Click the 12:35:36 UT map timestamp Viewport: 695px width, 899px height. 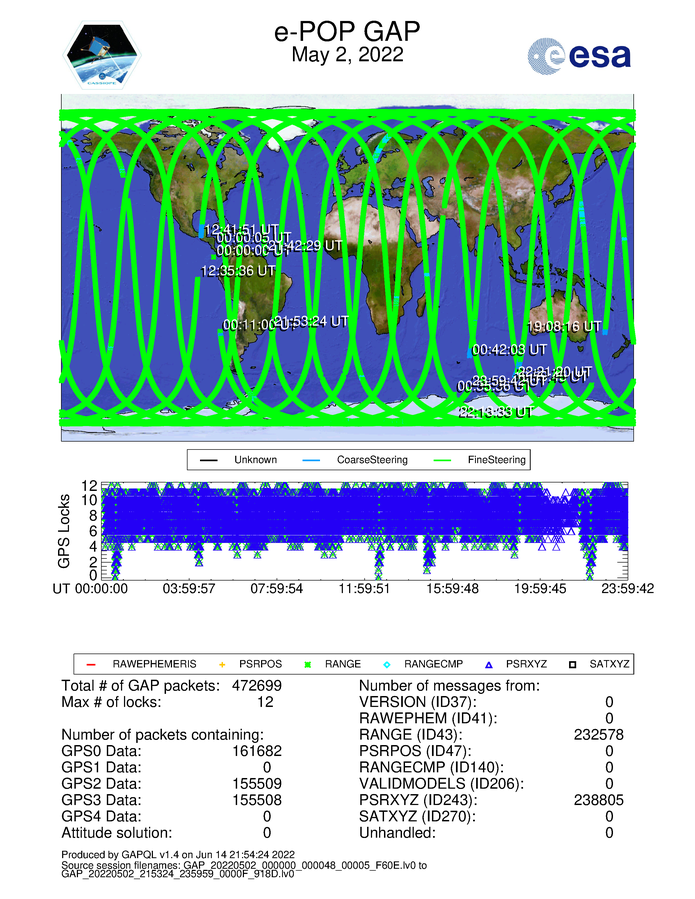[x=238, y=270]
